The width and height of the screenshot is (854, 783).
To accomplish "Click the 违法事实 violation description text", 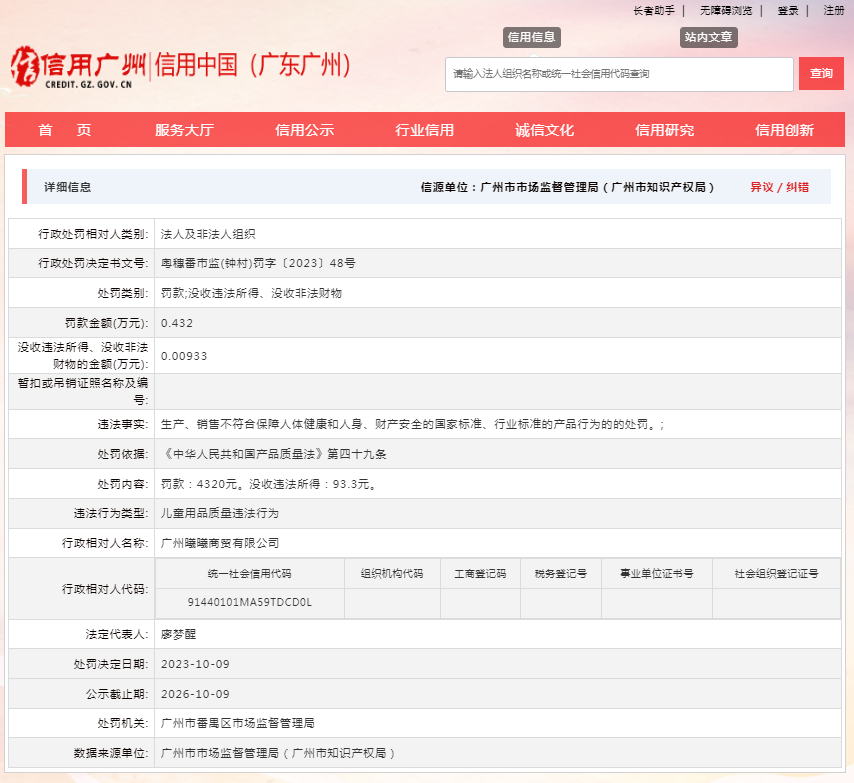I will click(412, 424).
